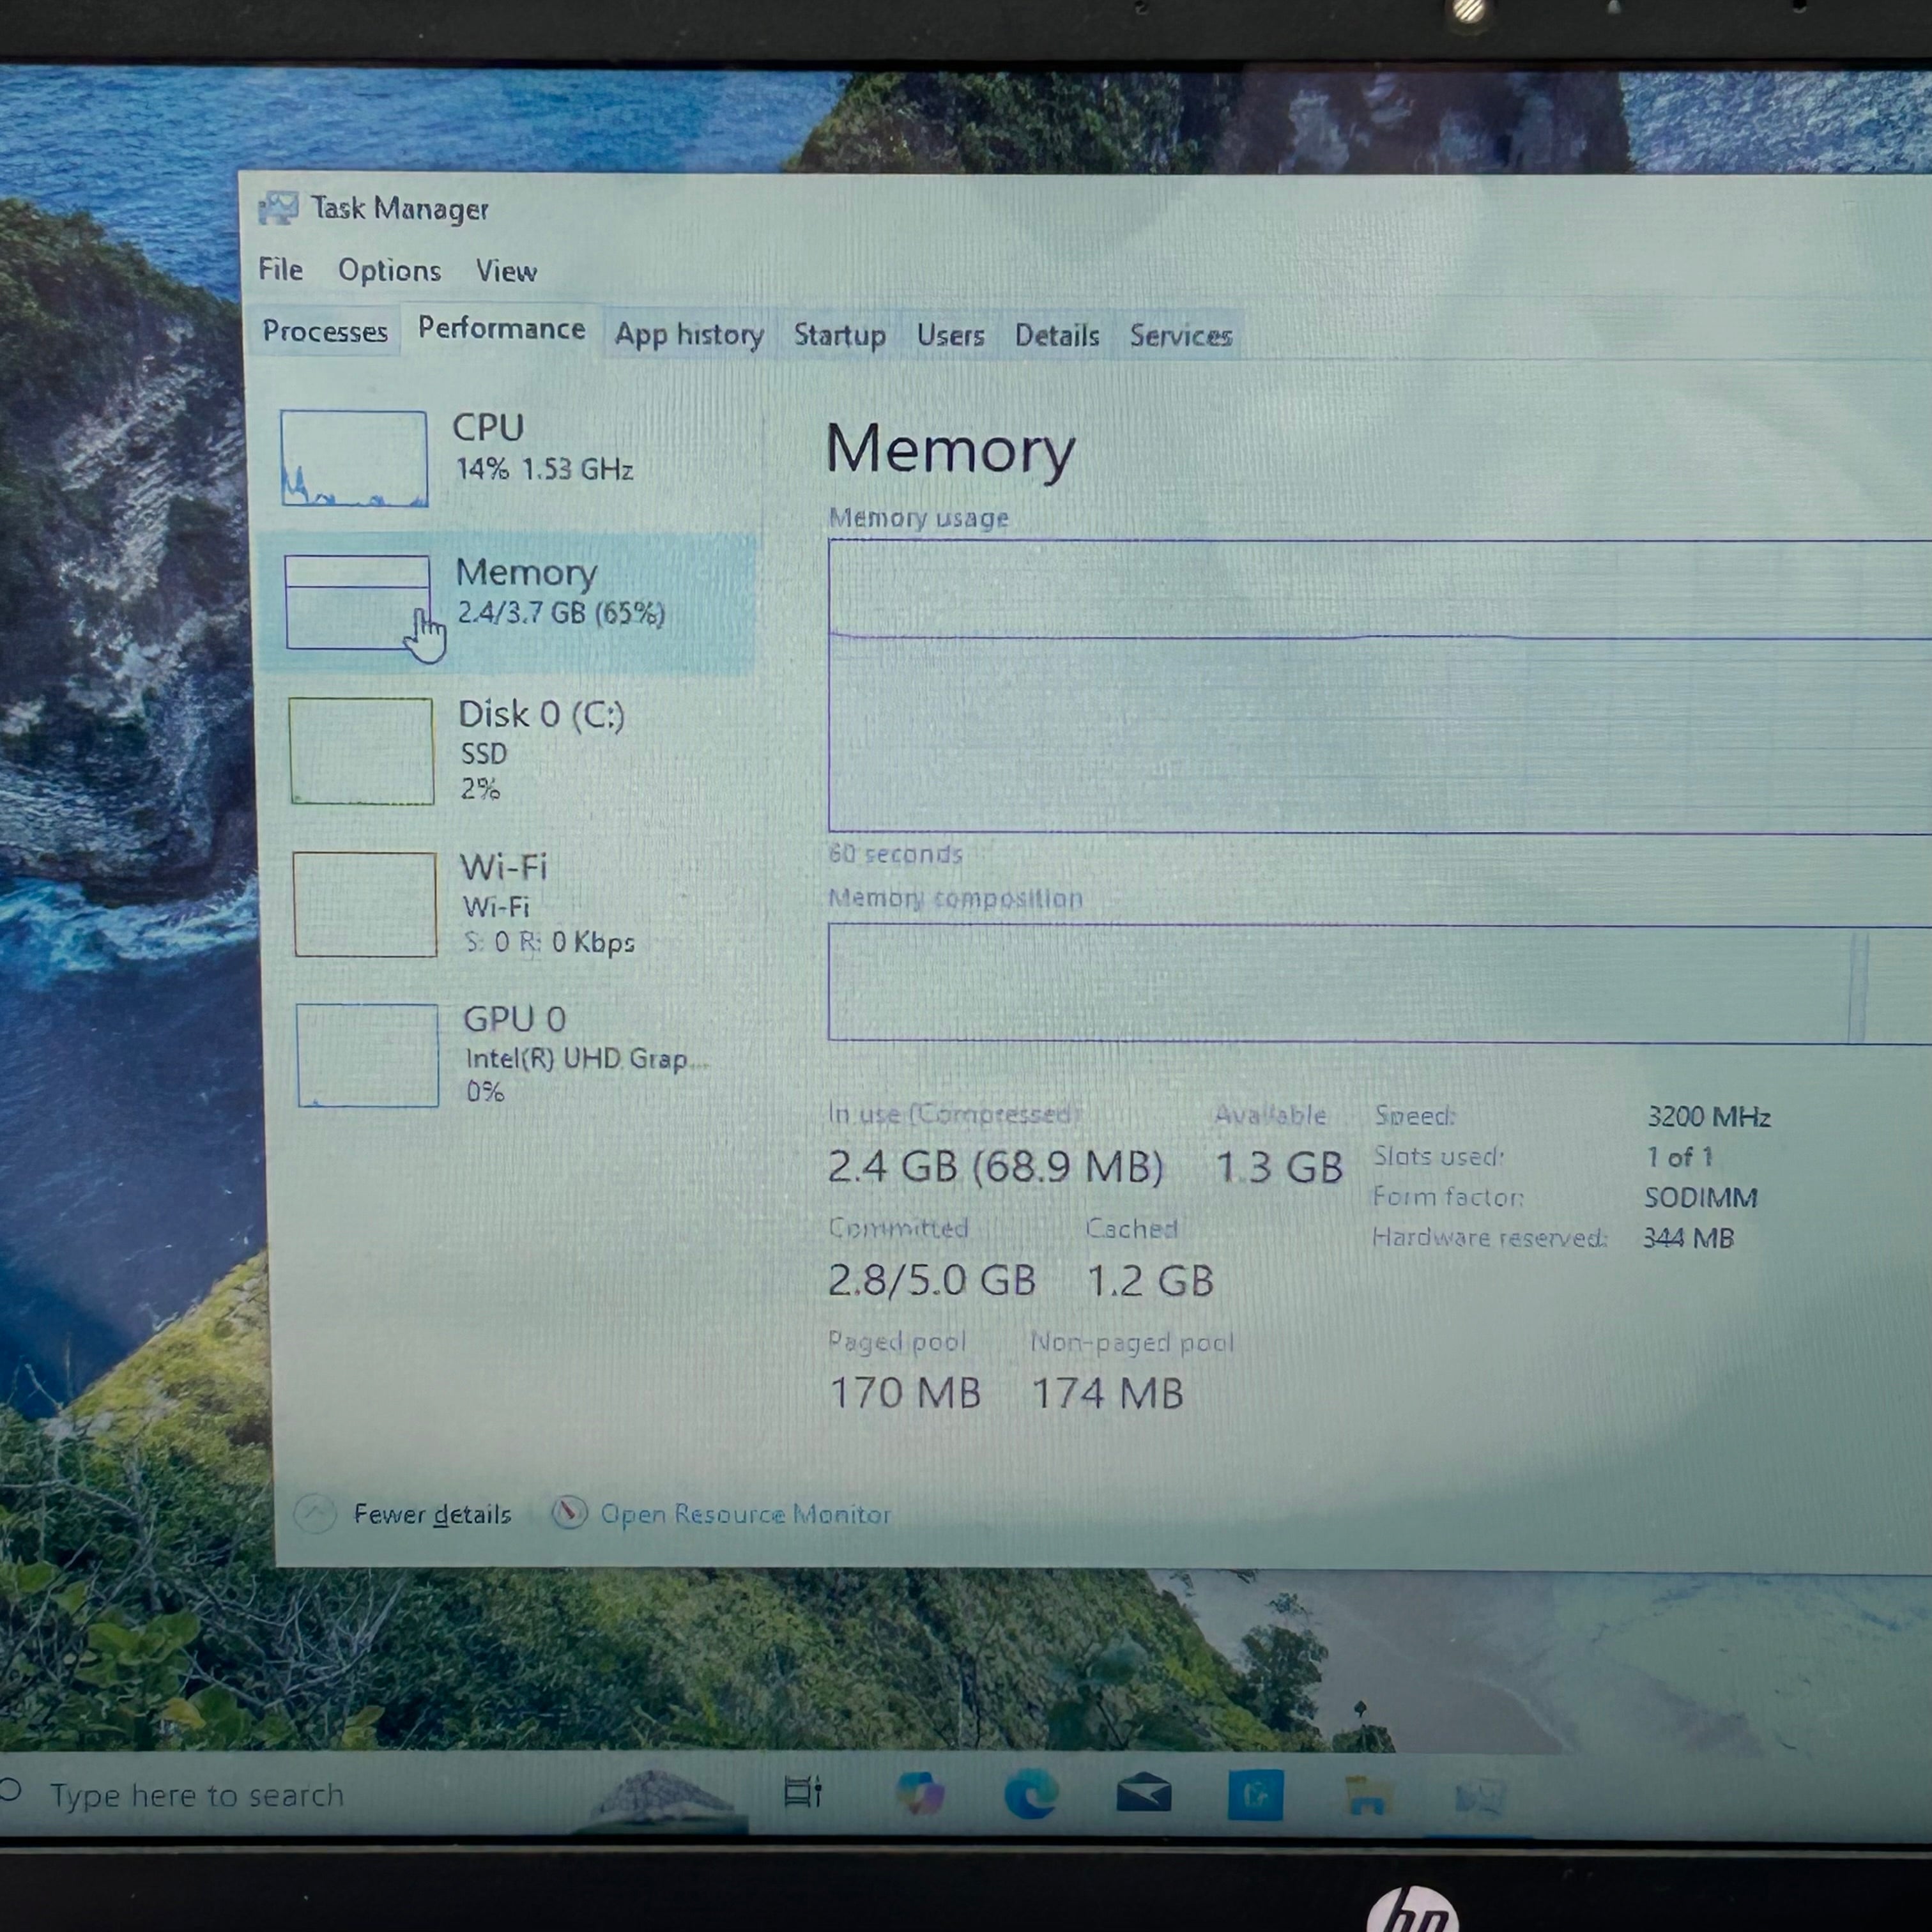Viewport: 1932px width, 1932px height.
Task: Click the "Form factor:" label
Action: coord(1448,1196)
